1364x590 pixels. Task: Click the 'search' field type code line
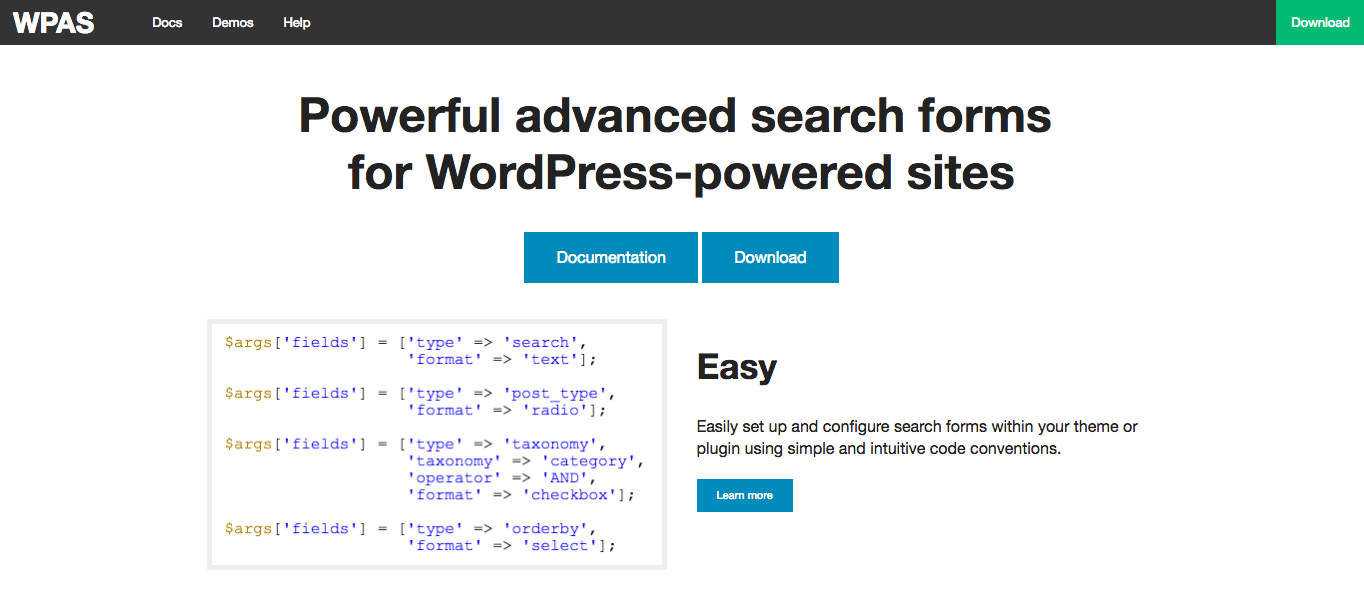(410, 342)
